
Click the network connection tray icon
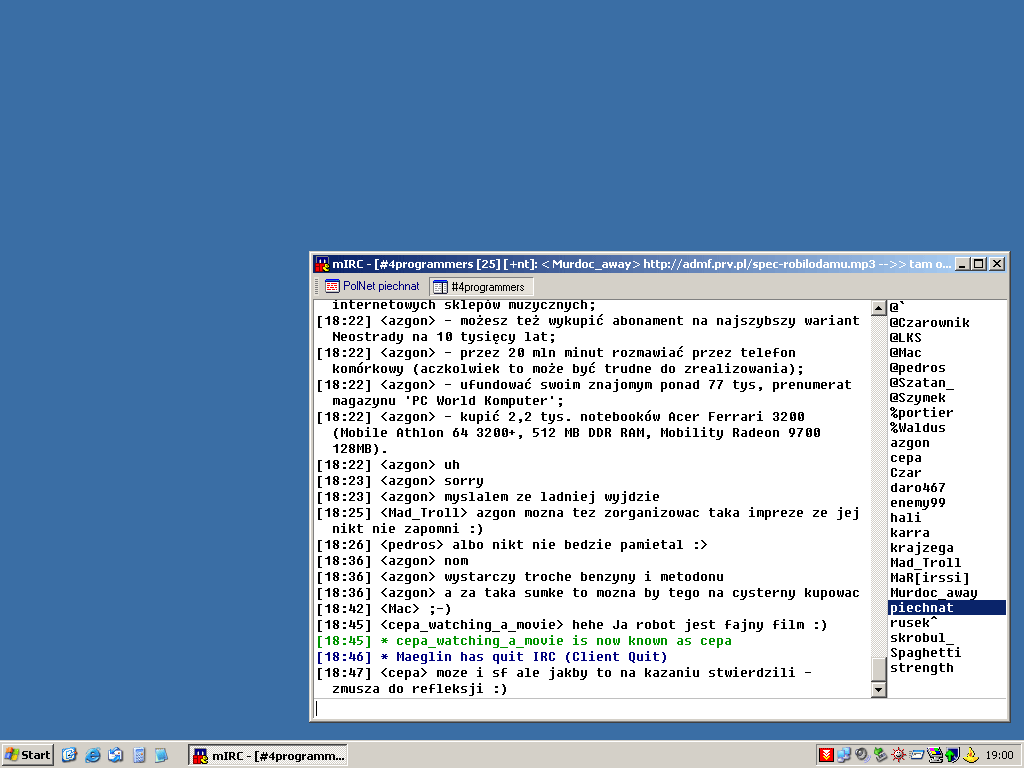pyautogui.click(x=844, y=755)
